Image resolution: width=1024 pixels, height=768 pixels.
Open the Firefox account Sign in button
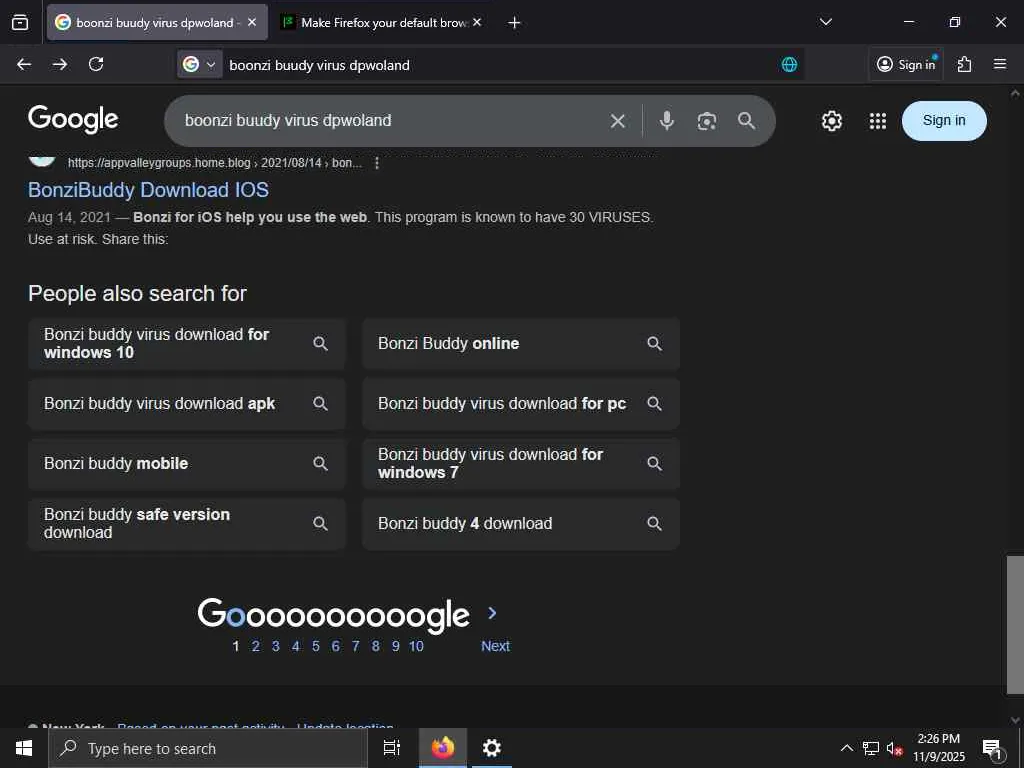pos(906,64)
